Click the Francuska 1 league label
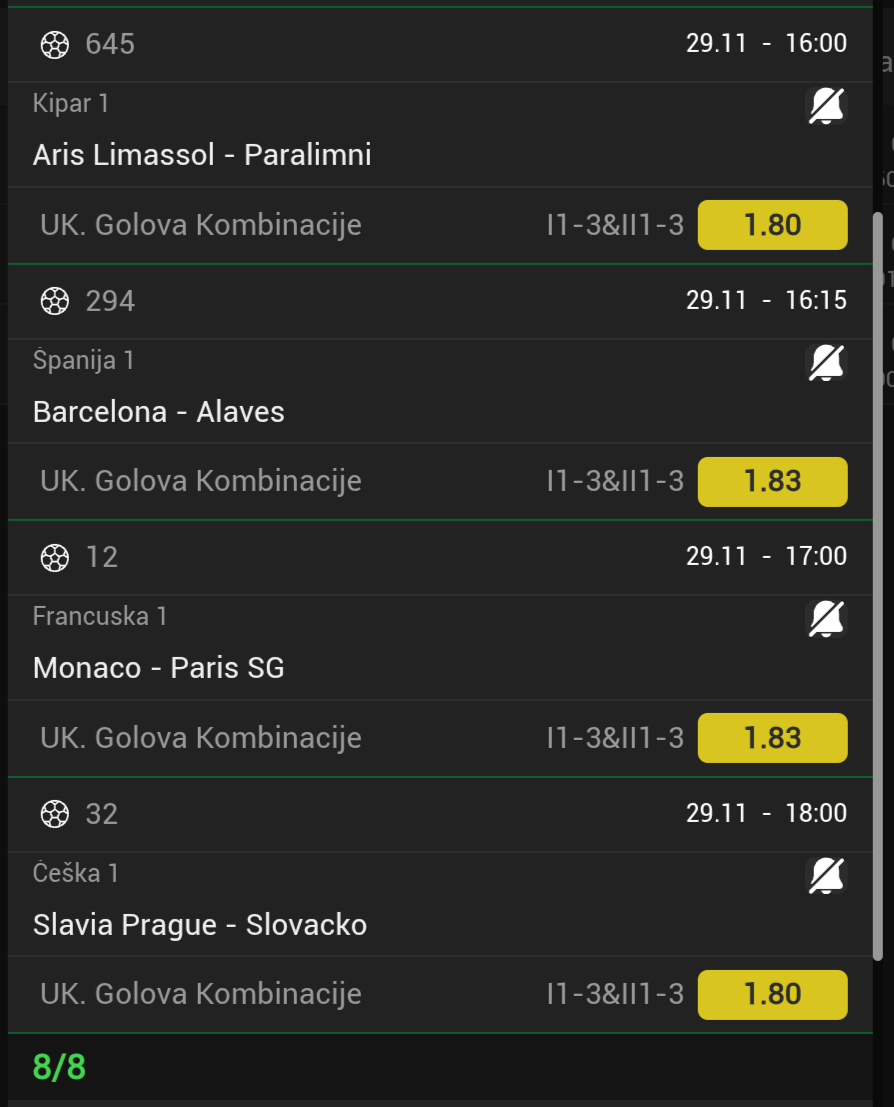Viewport: 894px width, 1107px height. pos(100,616)
